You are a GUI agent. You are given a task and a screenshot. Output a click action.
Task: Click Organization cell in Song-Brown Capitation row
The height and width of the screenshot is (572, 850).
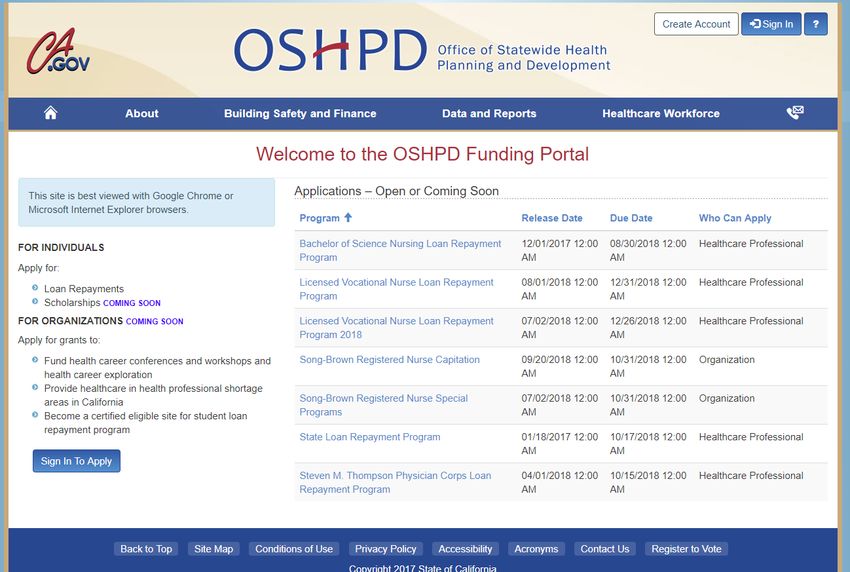(726, 359)
